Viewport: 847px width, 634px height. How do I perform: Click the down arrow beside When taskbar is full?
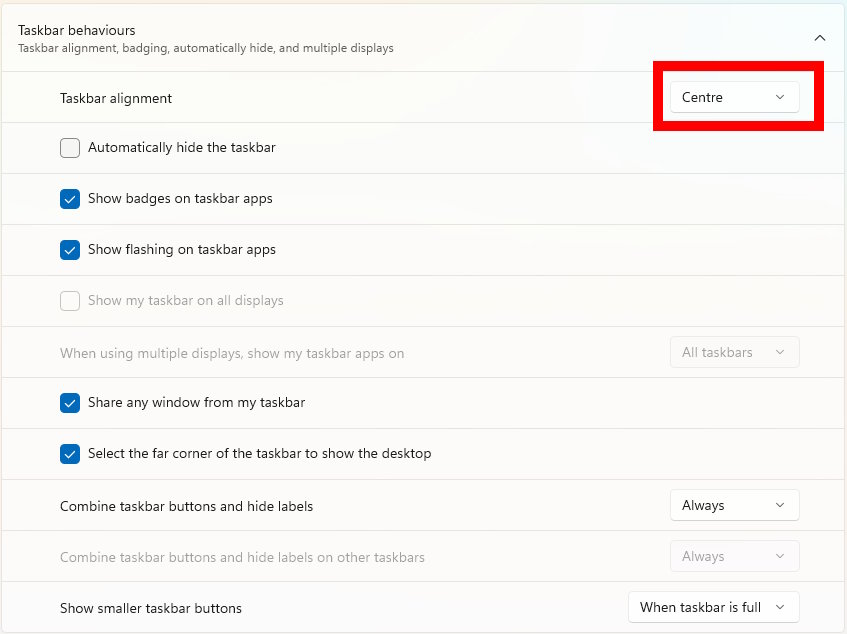(x=780, y=607)
